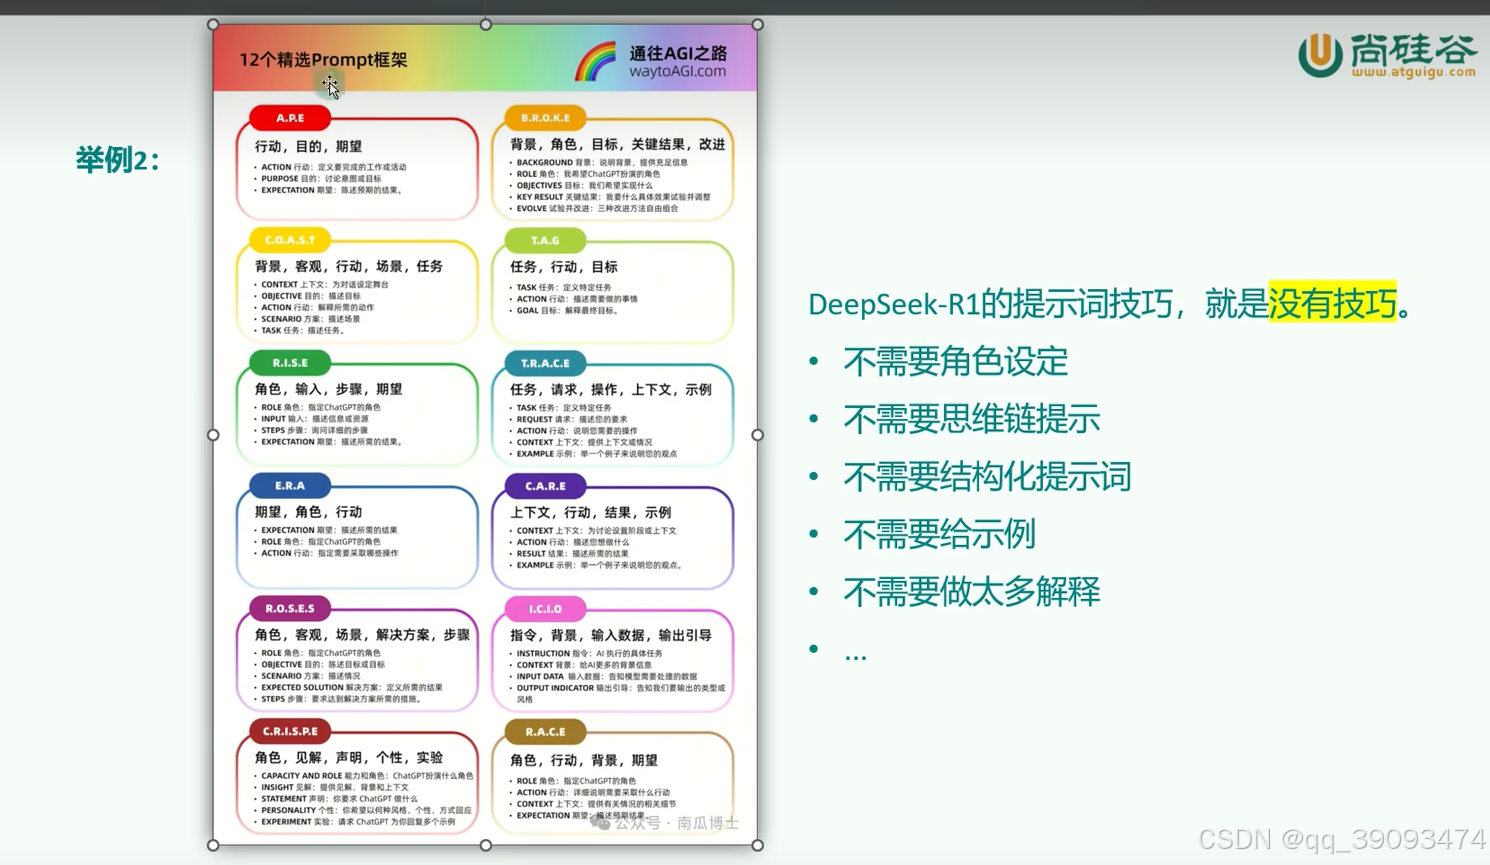Select the green T.A.G framework label

(545, 240)
